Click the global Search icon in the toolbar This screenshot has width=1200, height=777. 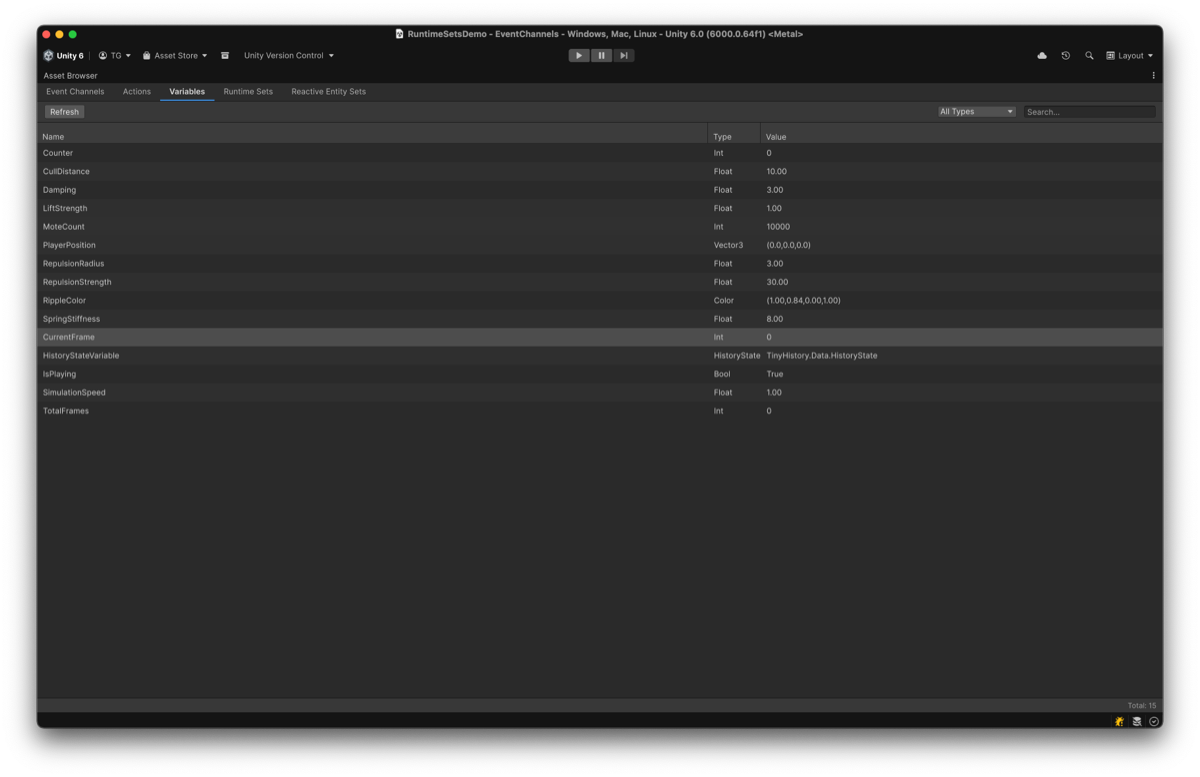coord(1089,56)
